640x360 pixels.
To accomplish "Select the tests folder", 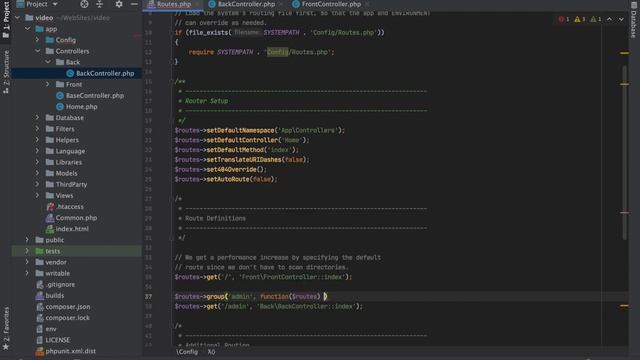I will 52,251.
